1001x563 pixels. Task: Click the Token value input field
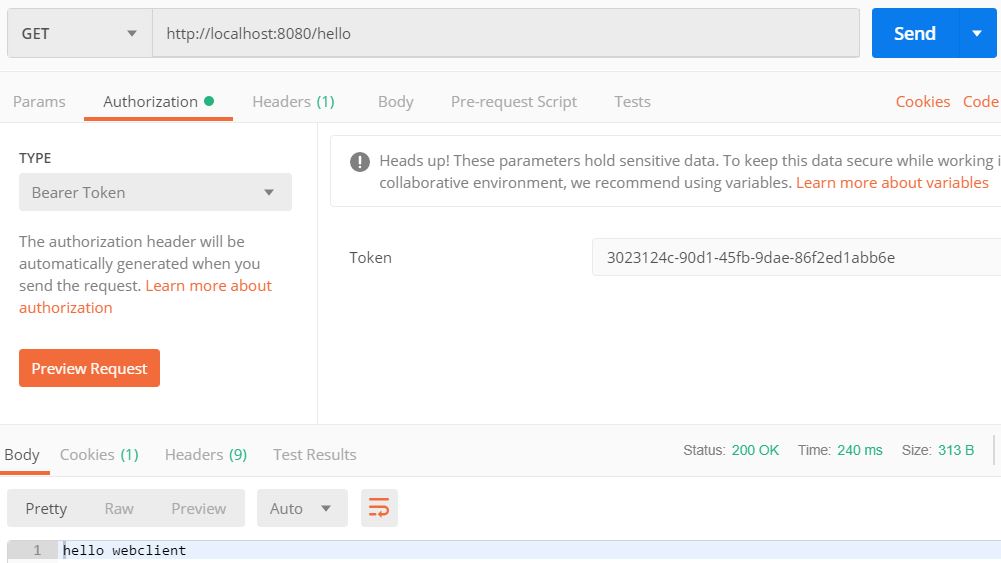coord(796,257)
